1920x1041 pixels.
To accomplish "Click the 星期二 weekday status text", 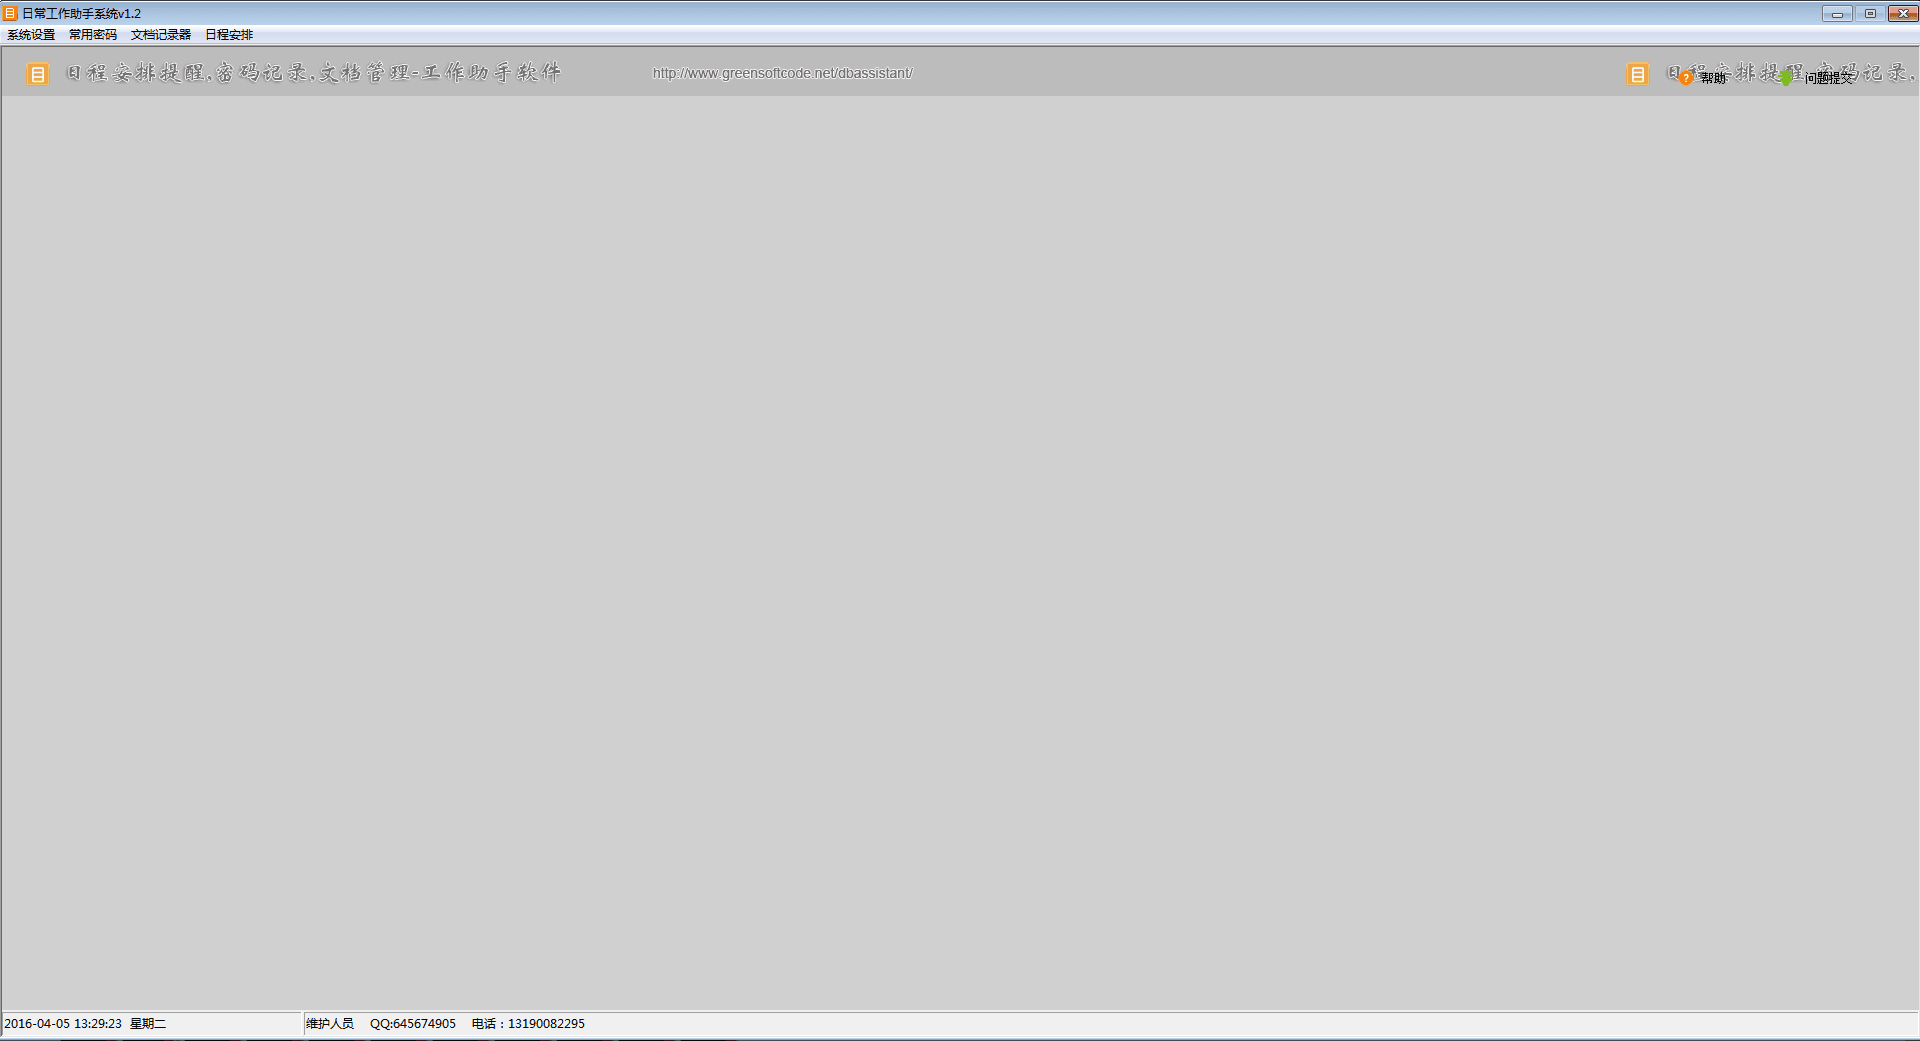I will tap(148, 1024).
